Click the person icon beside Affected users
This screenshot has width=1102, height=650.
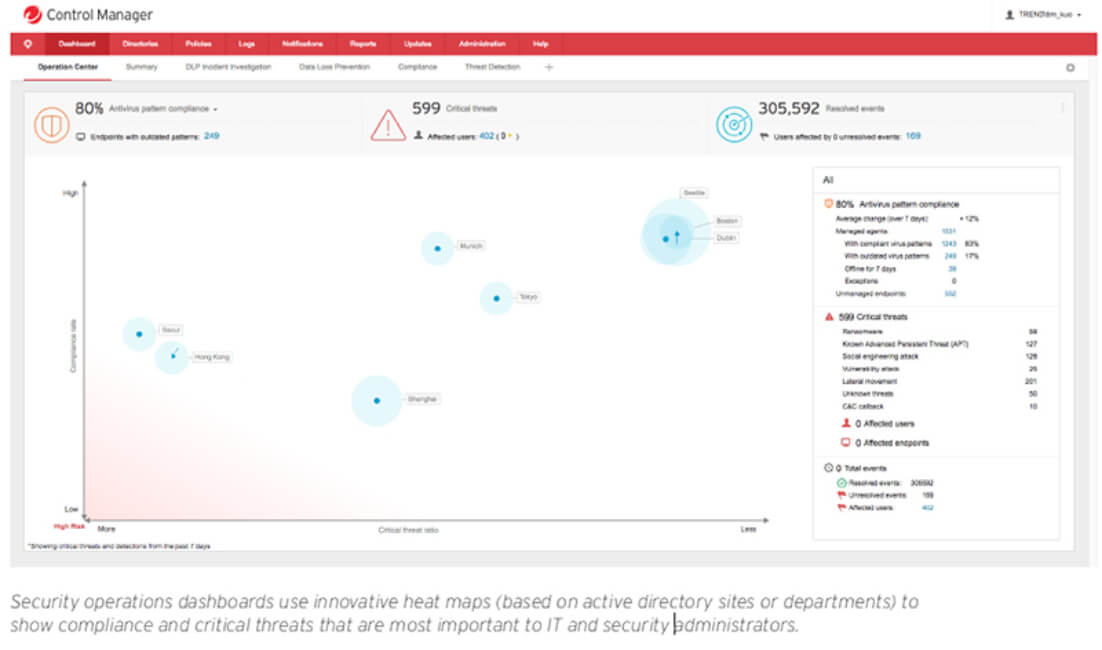(418, 136)
